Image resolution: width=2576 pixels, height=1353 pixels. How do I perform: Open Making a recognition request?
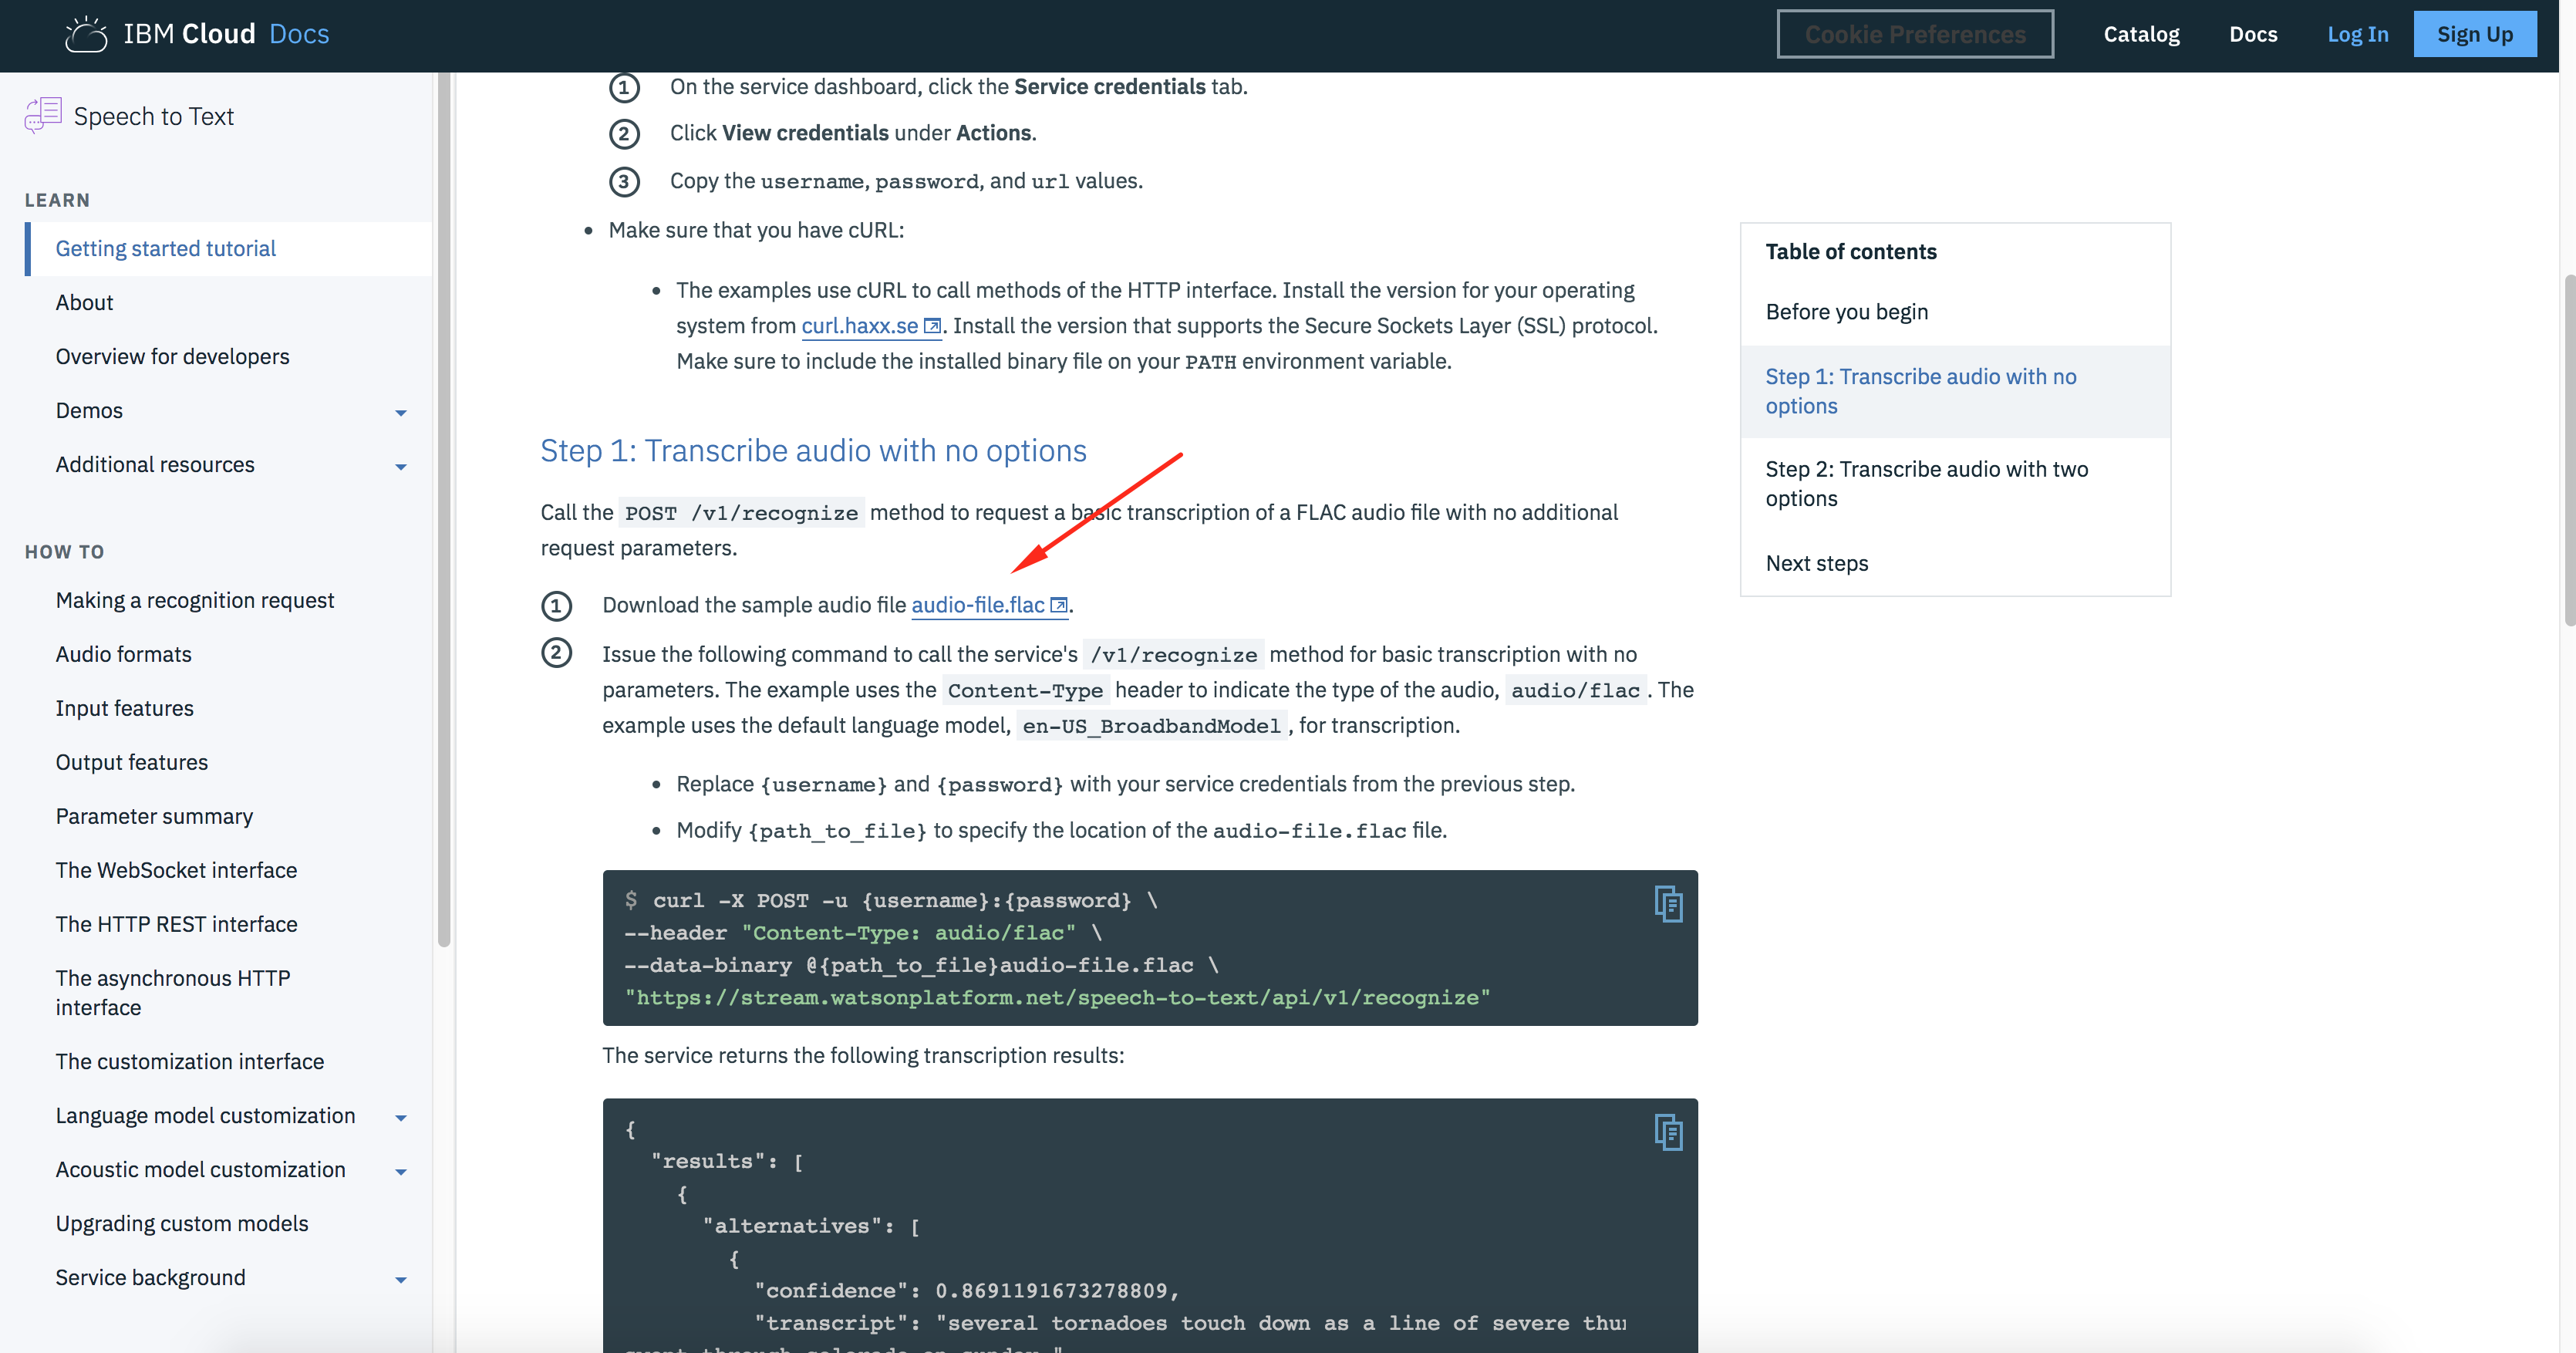[x=195, y=600]
